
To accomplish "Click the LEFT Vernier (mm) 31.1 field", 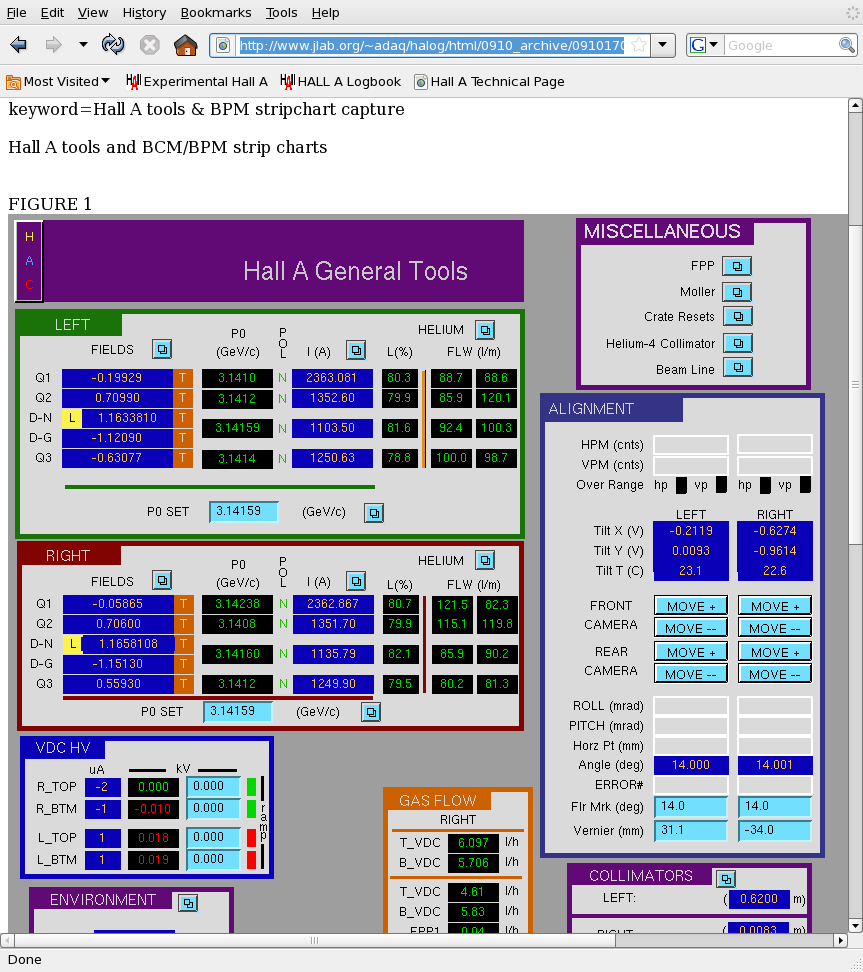I will point(691,830).
